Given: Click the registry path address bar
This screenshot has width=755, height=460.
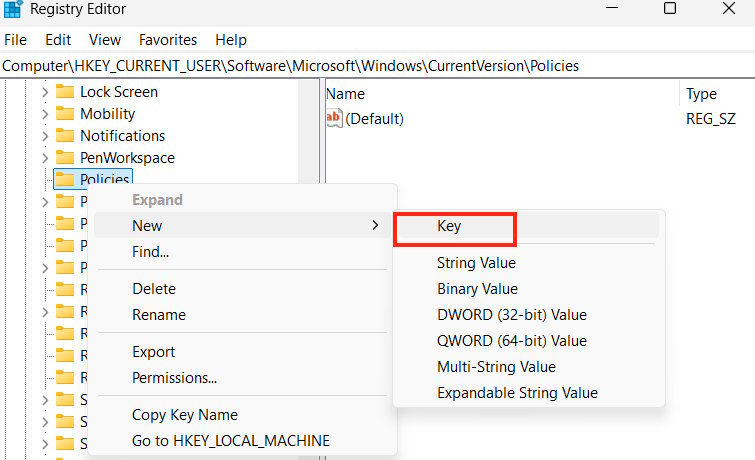Looking at the screenshot, I should [378, 66].
